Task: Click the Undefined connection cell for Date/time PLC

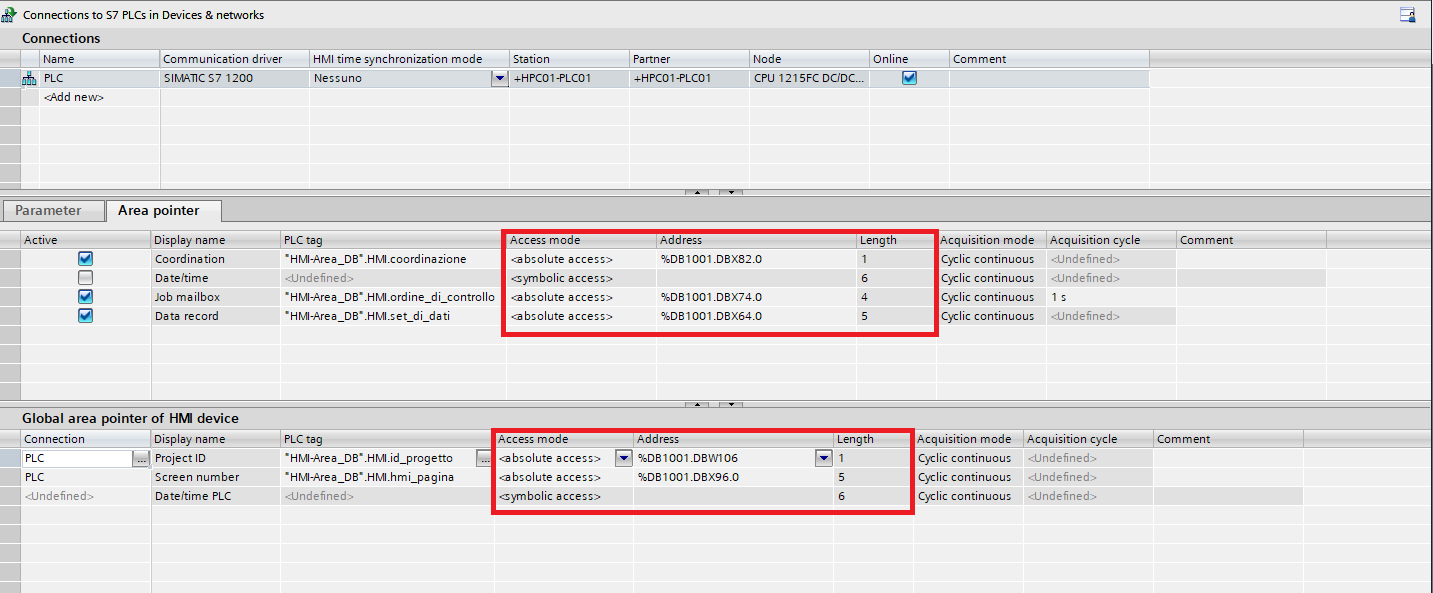Action: click(86, 496)
